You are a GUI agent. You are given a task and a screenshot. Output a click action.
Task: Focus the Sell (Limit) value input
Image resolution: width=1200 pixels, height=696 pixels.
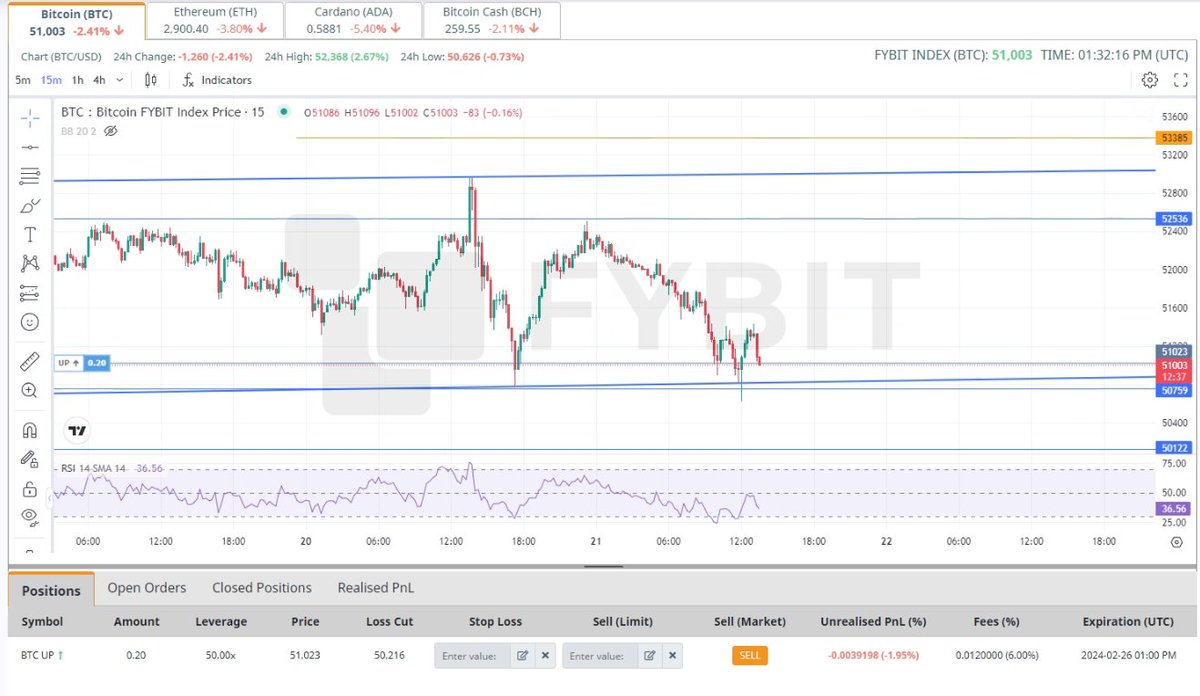pos(600,656)
